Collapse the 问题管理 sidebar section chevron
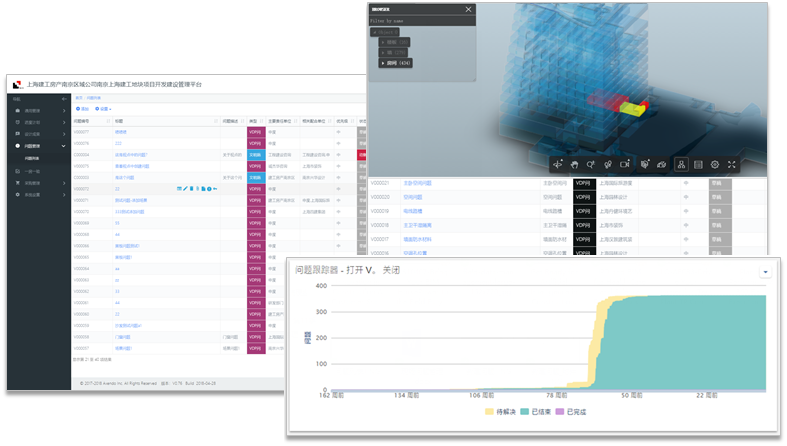Screen dimensions: 787x446 click(63, 146)
